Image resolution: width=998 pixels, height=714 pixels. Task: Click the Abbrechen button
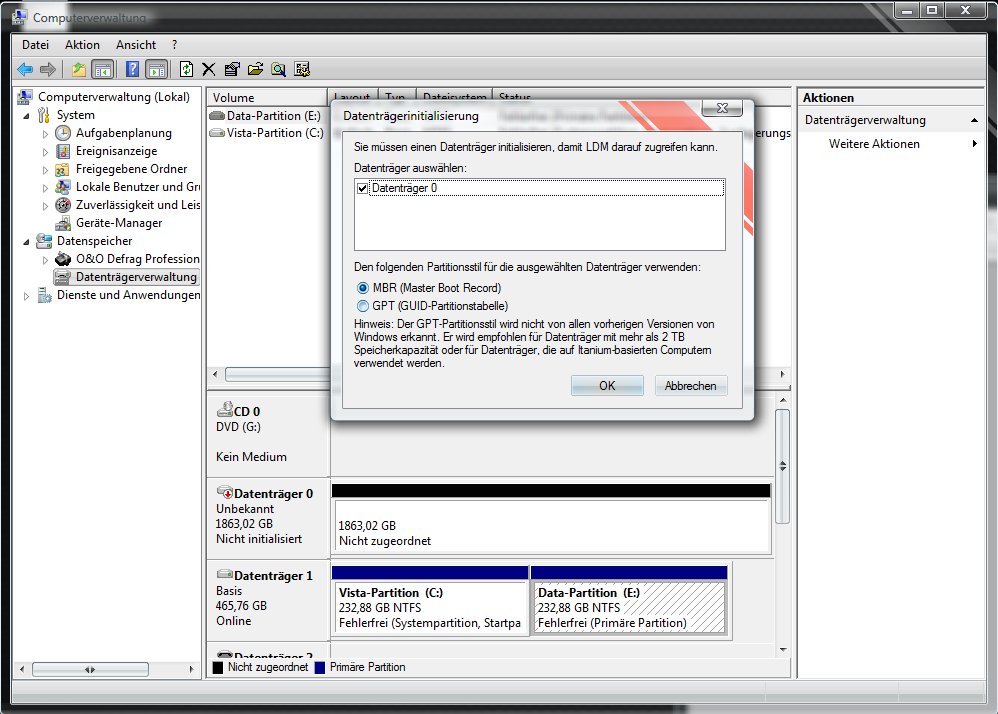click(691, 386)
